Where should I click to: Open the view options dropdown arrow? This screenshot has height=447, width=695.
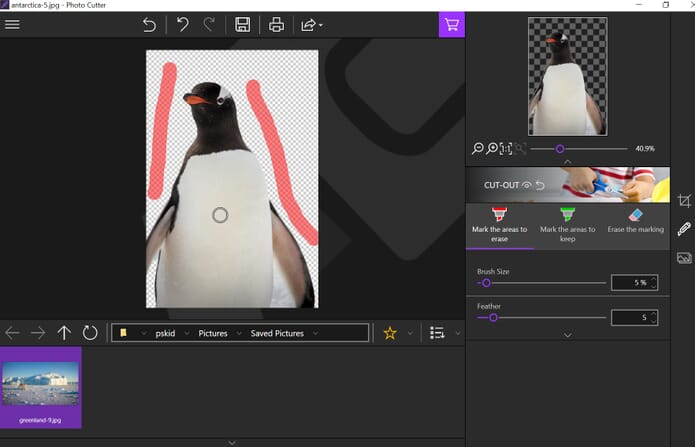pos(458,333)
